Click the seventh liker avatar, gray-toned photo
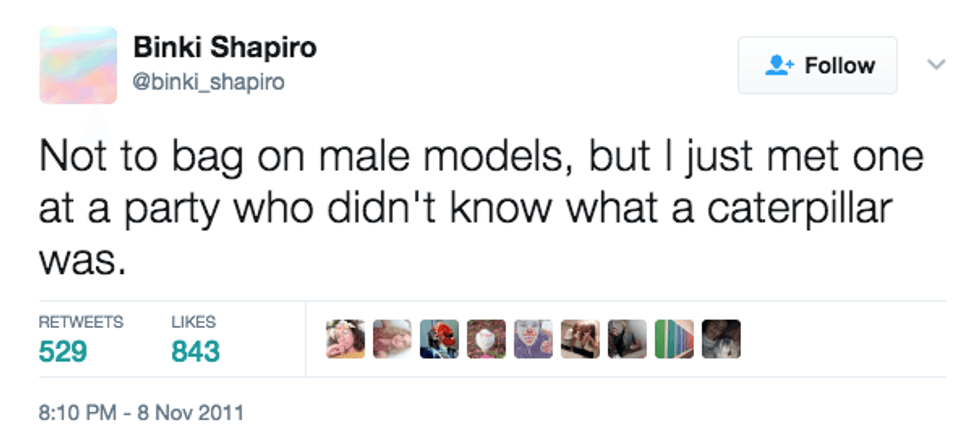The width and height of the screenshot is (980, 434). (627, 340)
